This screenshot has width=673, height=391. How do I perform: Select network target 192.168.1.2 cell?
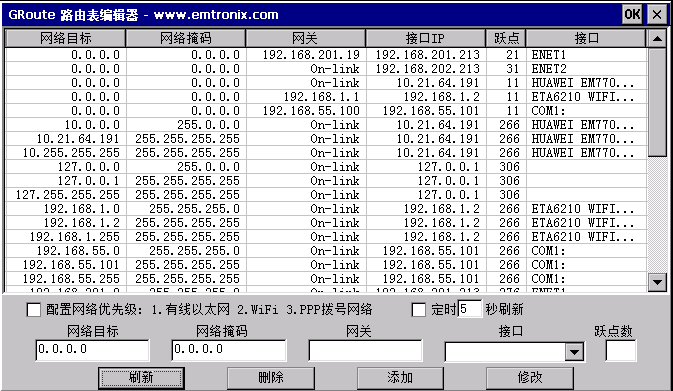pos(66,223)
